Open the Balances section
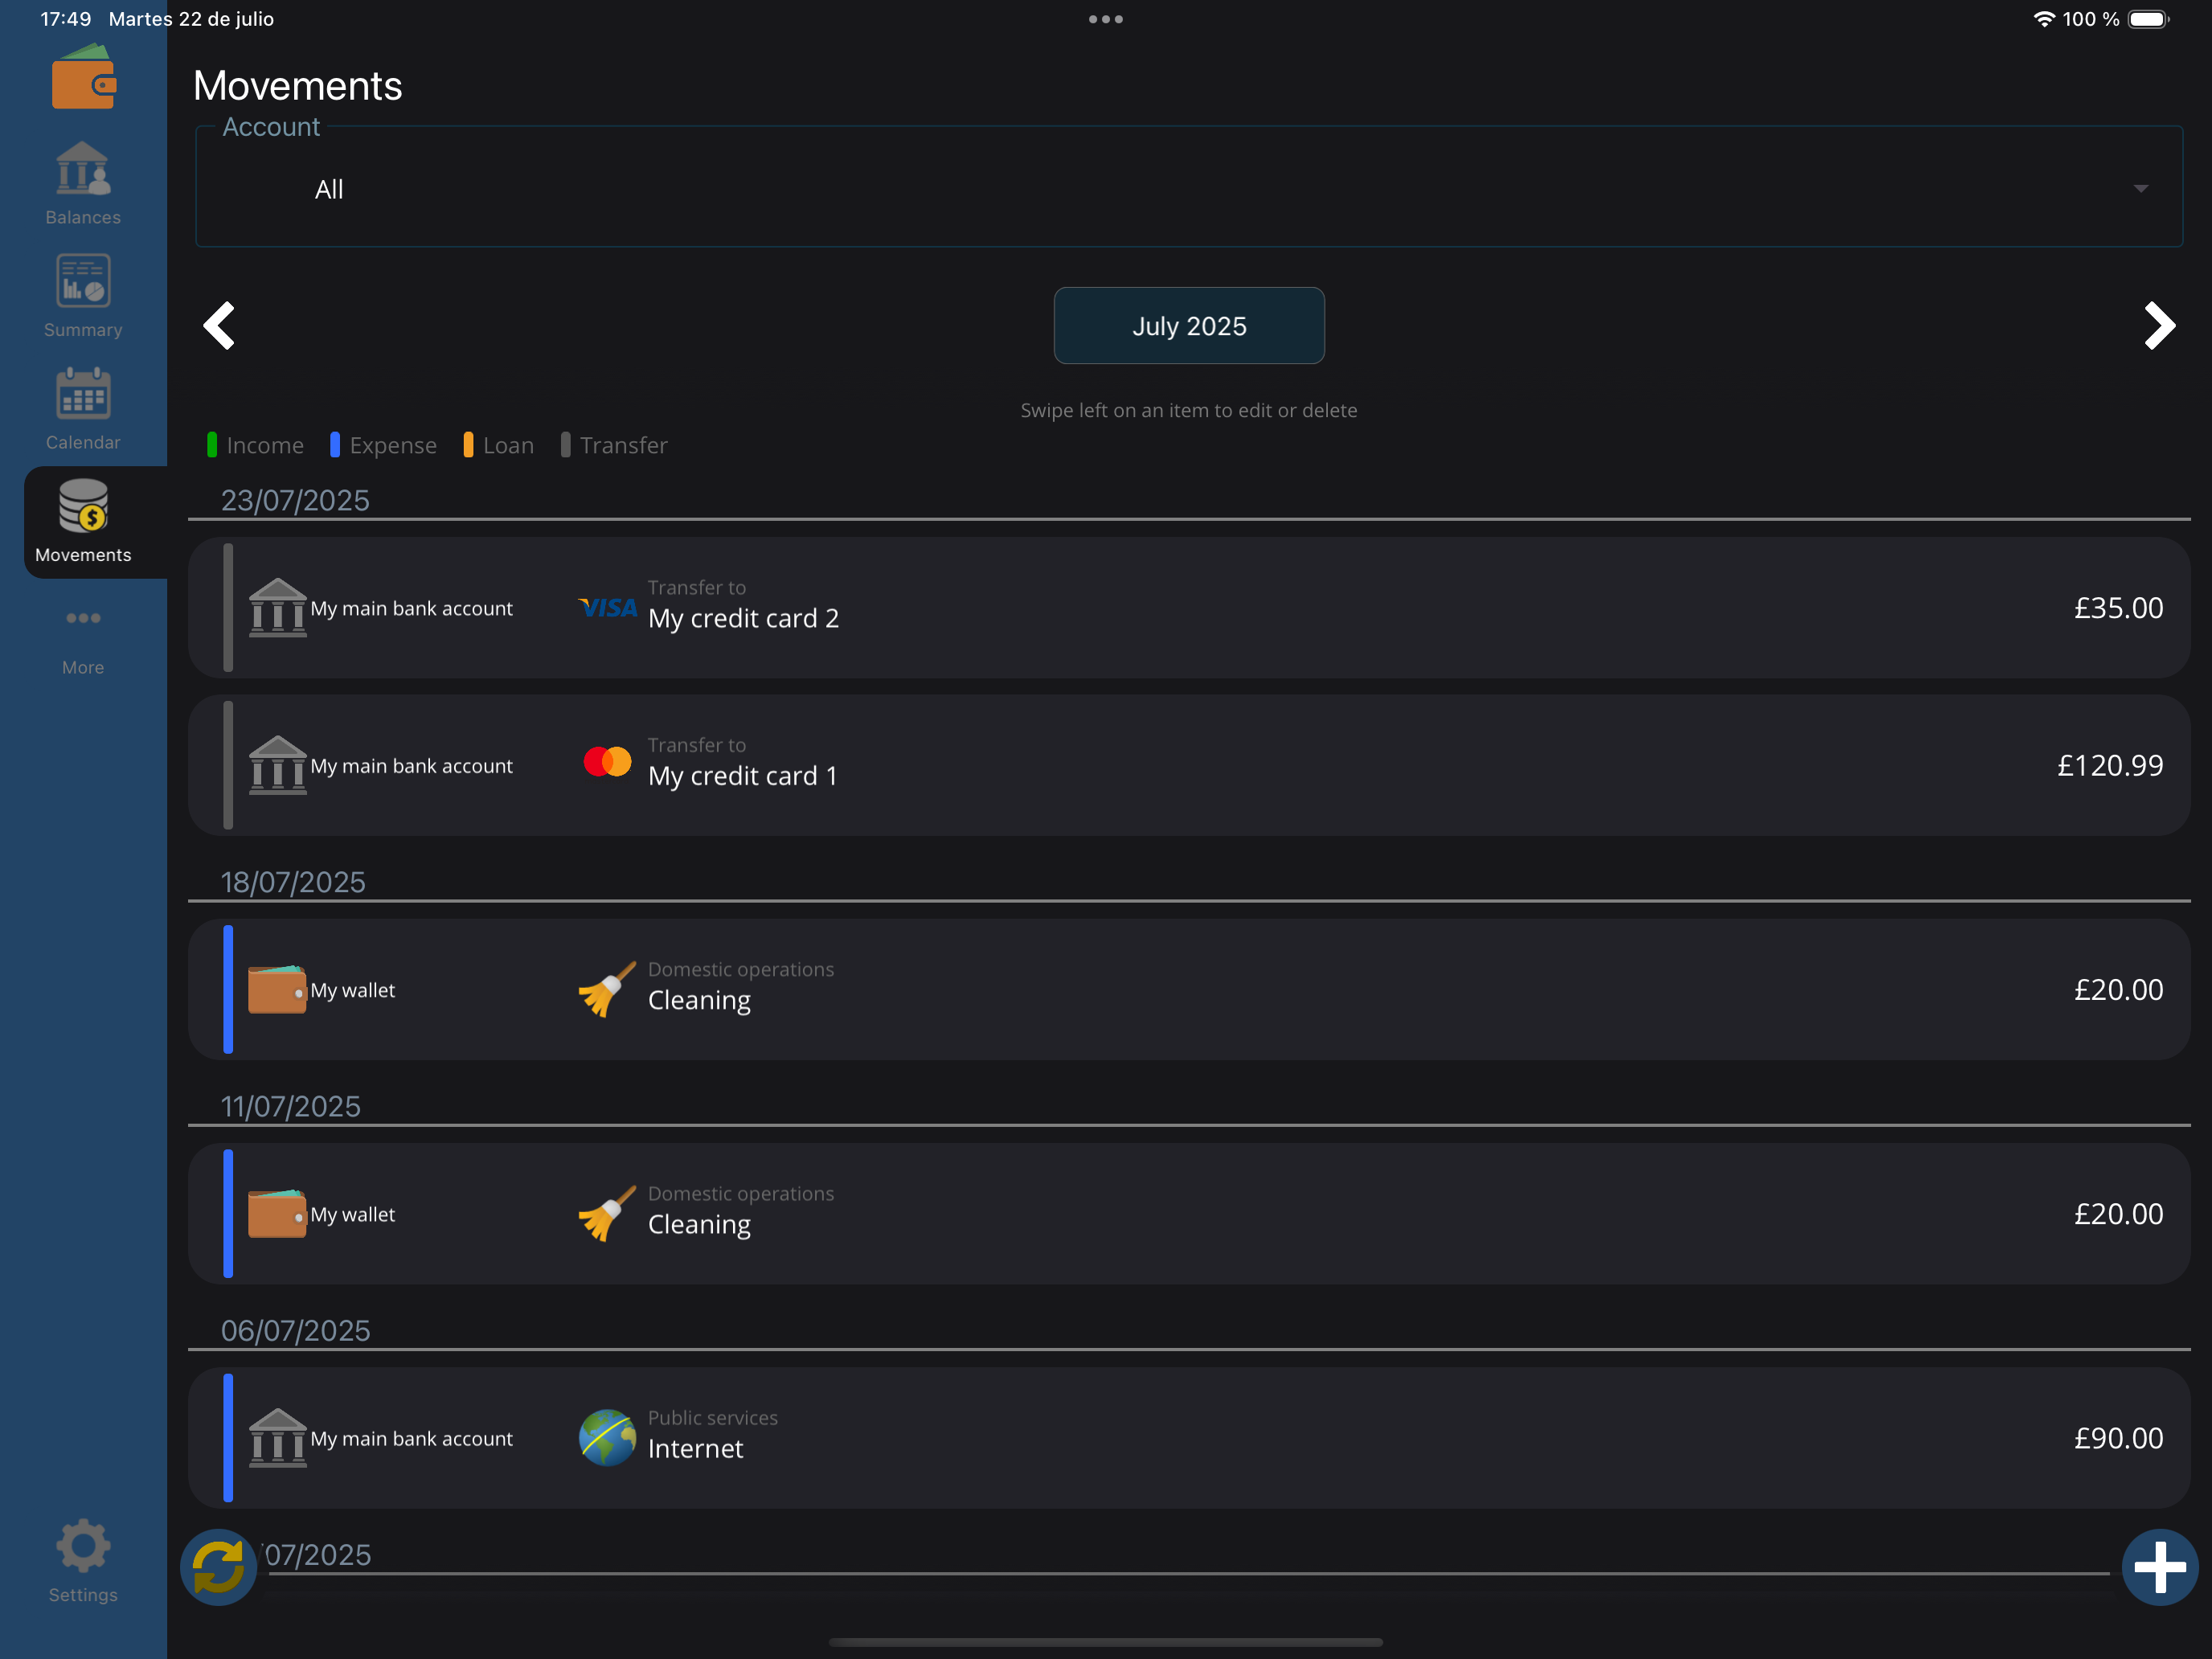Screen dimensions: 2212x1659 tap(83, 184)
